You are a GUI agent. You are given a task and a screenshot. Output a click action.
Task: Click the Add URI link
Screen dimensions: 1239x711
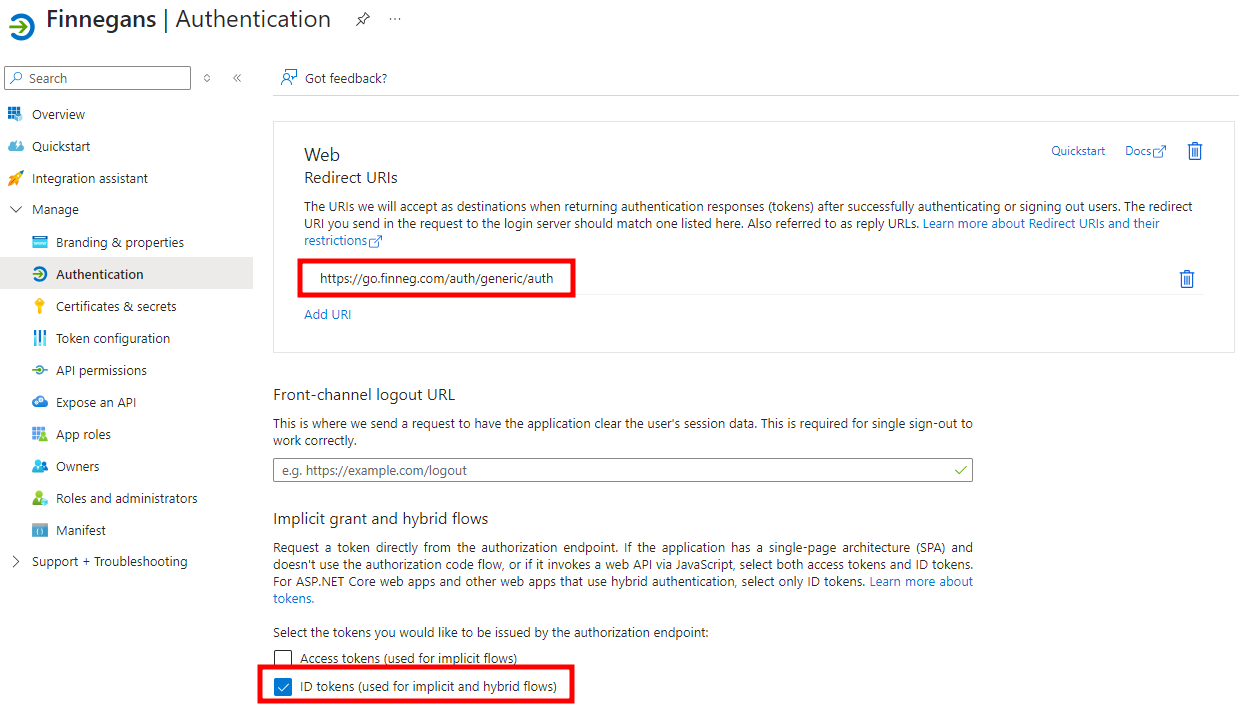pyautogui.click(x=327, y=314)
